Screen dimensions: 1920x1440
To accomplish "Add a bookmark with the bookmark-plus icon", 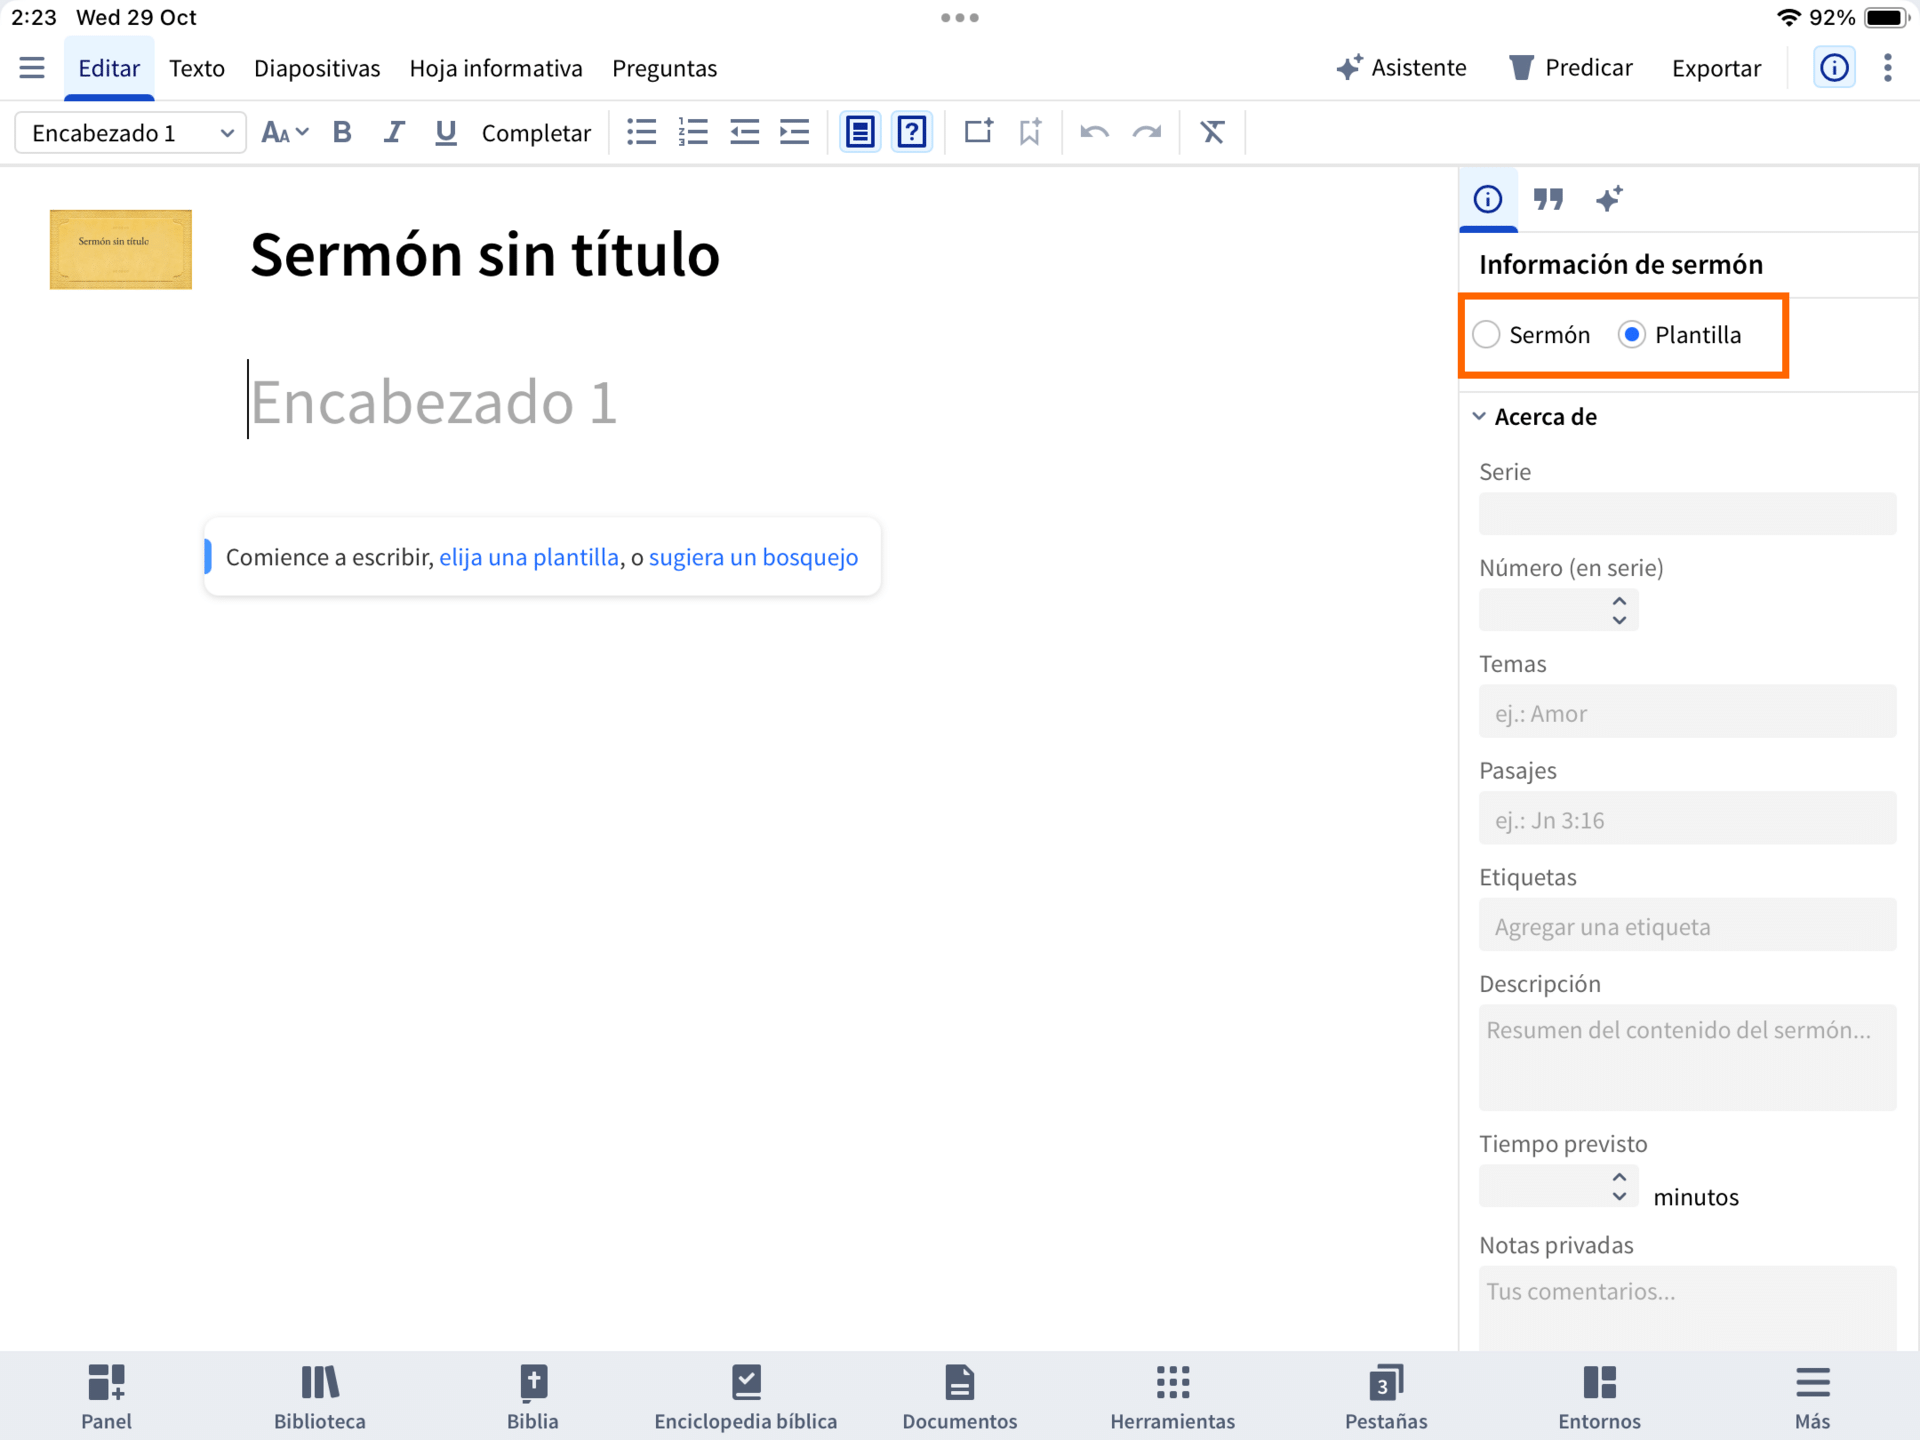I will [1030, 132].
